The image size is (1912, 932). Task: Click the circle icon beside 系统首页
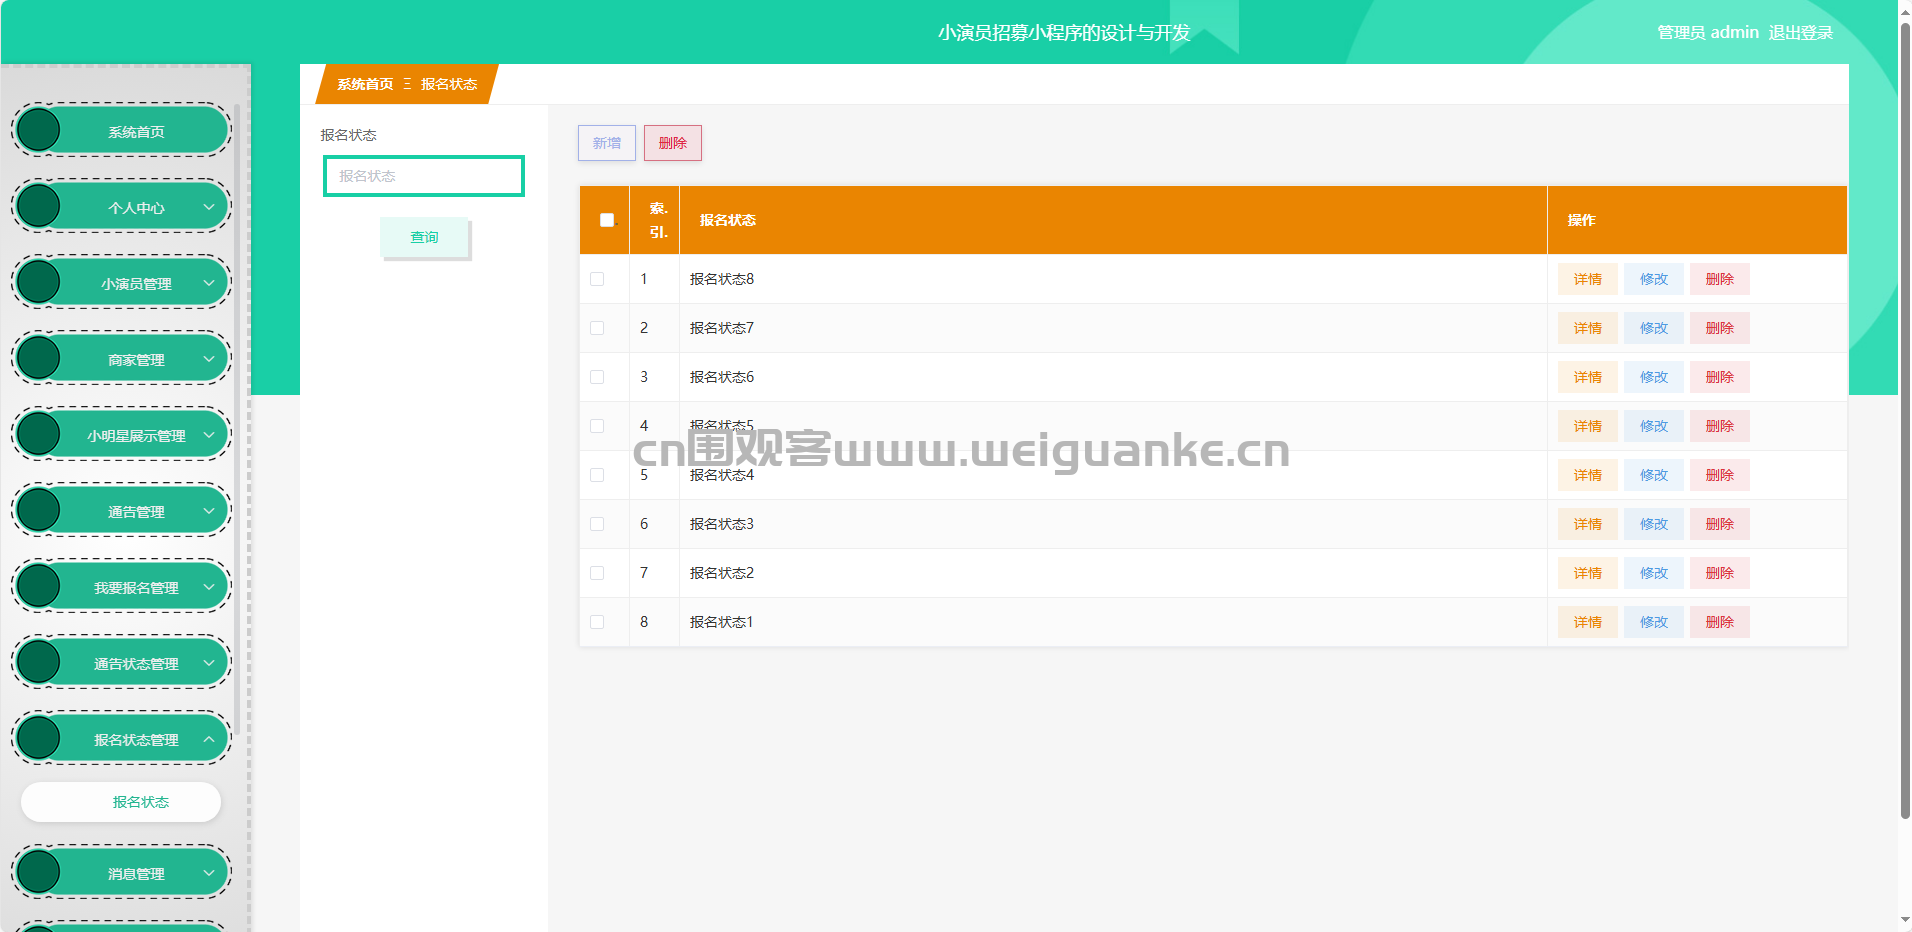tap(39, 130)
